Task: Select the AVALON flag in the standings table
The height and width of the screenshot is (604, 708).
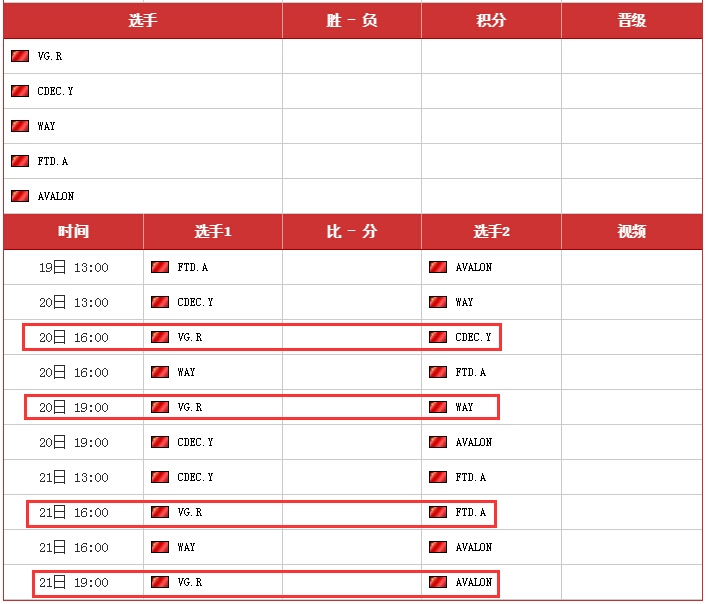Action: point(19,196)
